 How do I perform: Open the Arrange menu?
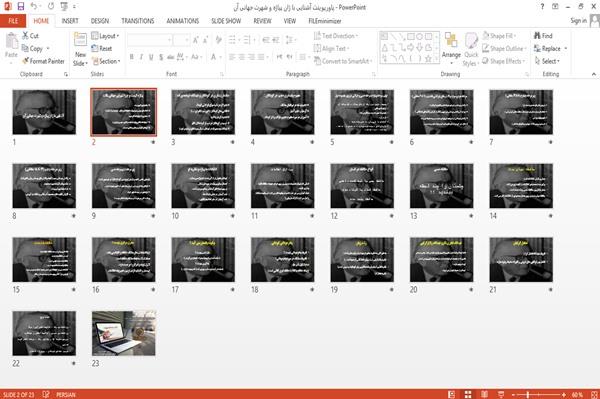[451, 49]
